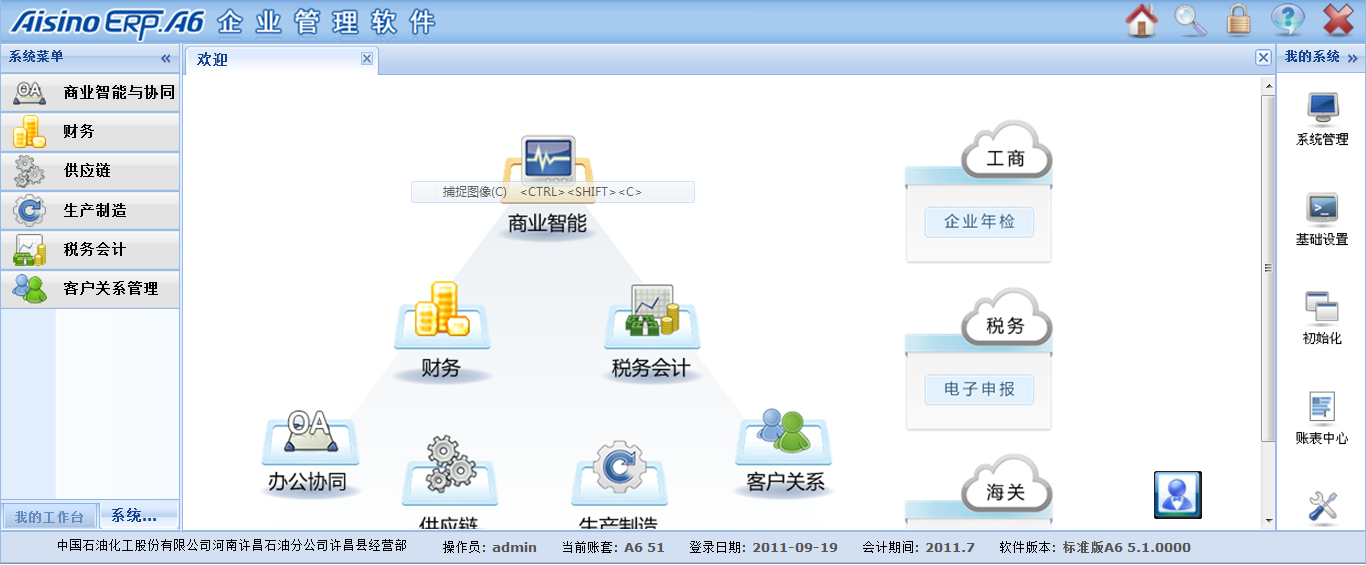The width and height of the screenshot is (1366, 565).
Task: Click current account set A6 51 text
Action: click(644, 547)
